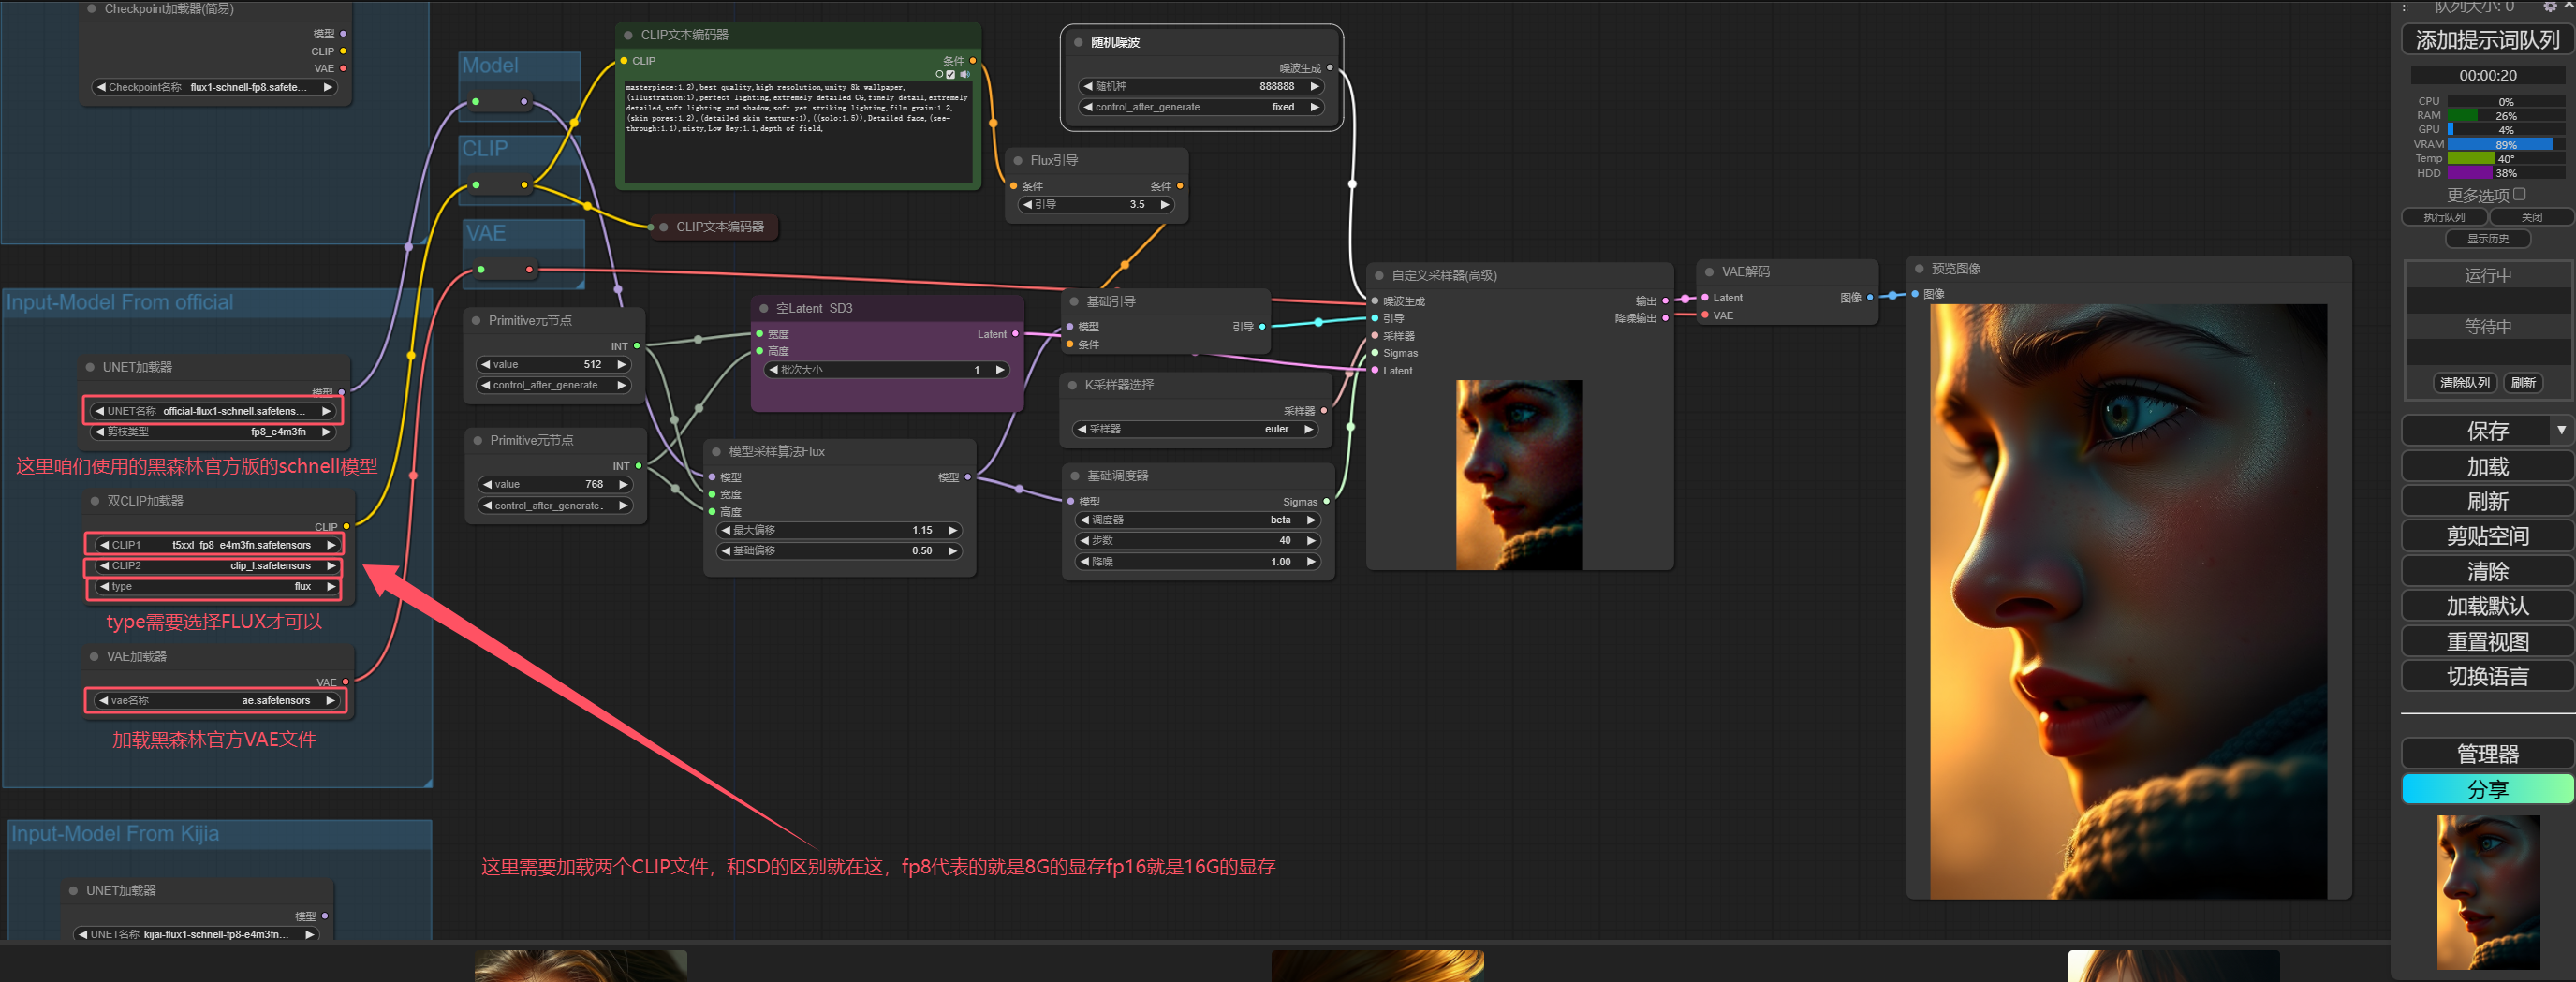Collapse the 基础引导 node title dot
2576x982 pixels.
coord(1074,301)
